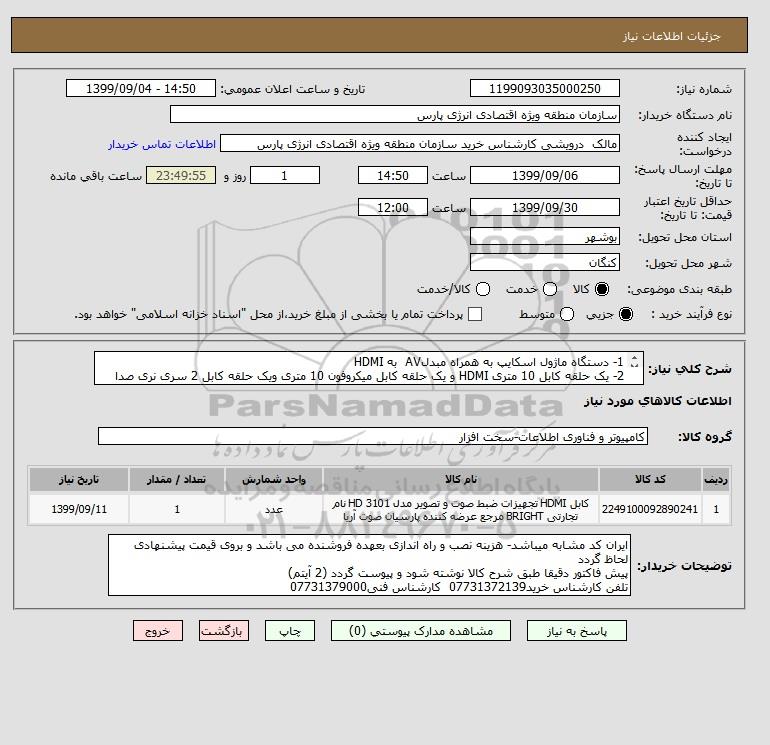Image resolution: width=770 pixels, height=745 pixels.
Task: Select the جزیی purchase type radio
Action: 626,314
